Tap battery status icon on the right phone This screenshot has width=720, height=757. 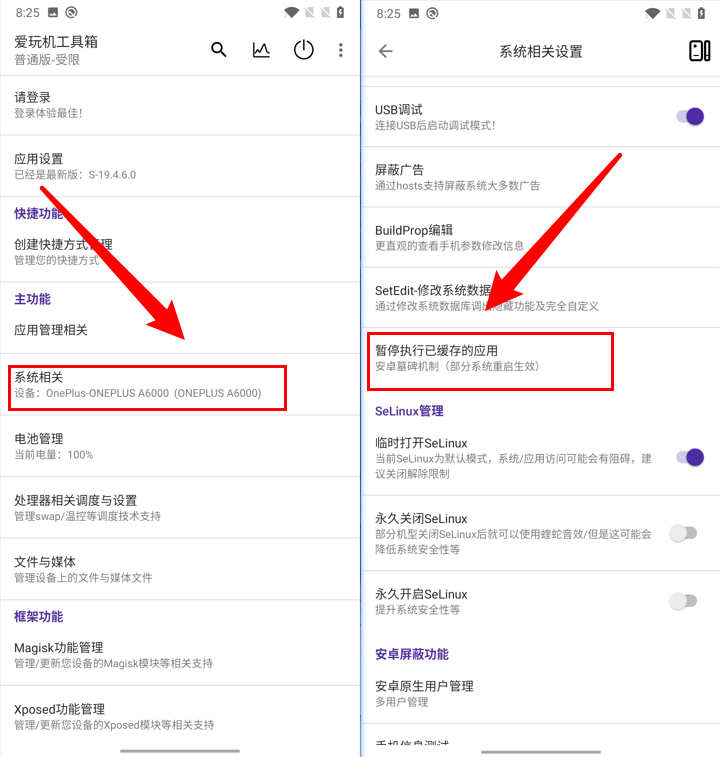coord(702,14)
